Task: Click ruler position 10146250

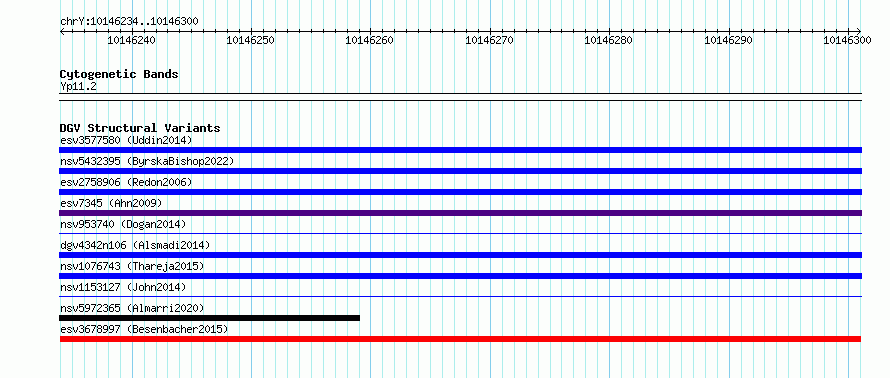Action: pyautogui.click(x=250, y=40)
